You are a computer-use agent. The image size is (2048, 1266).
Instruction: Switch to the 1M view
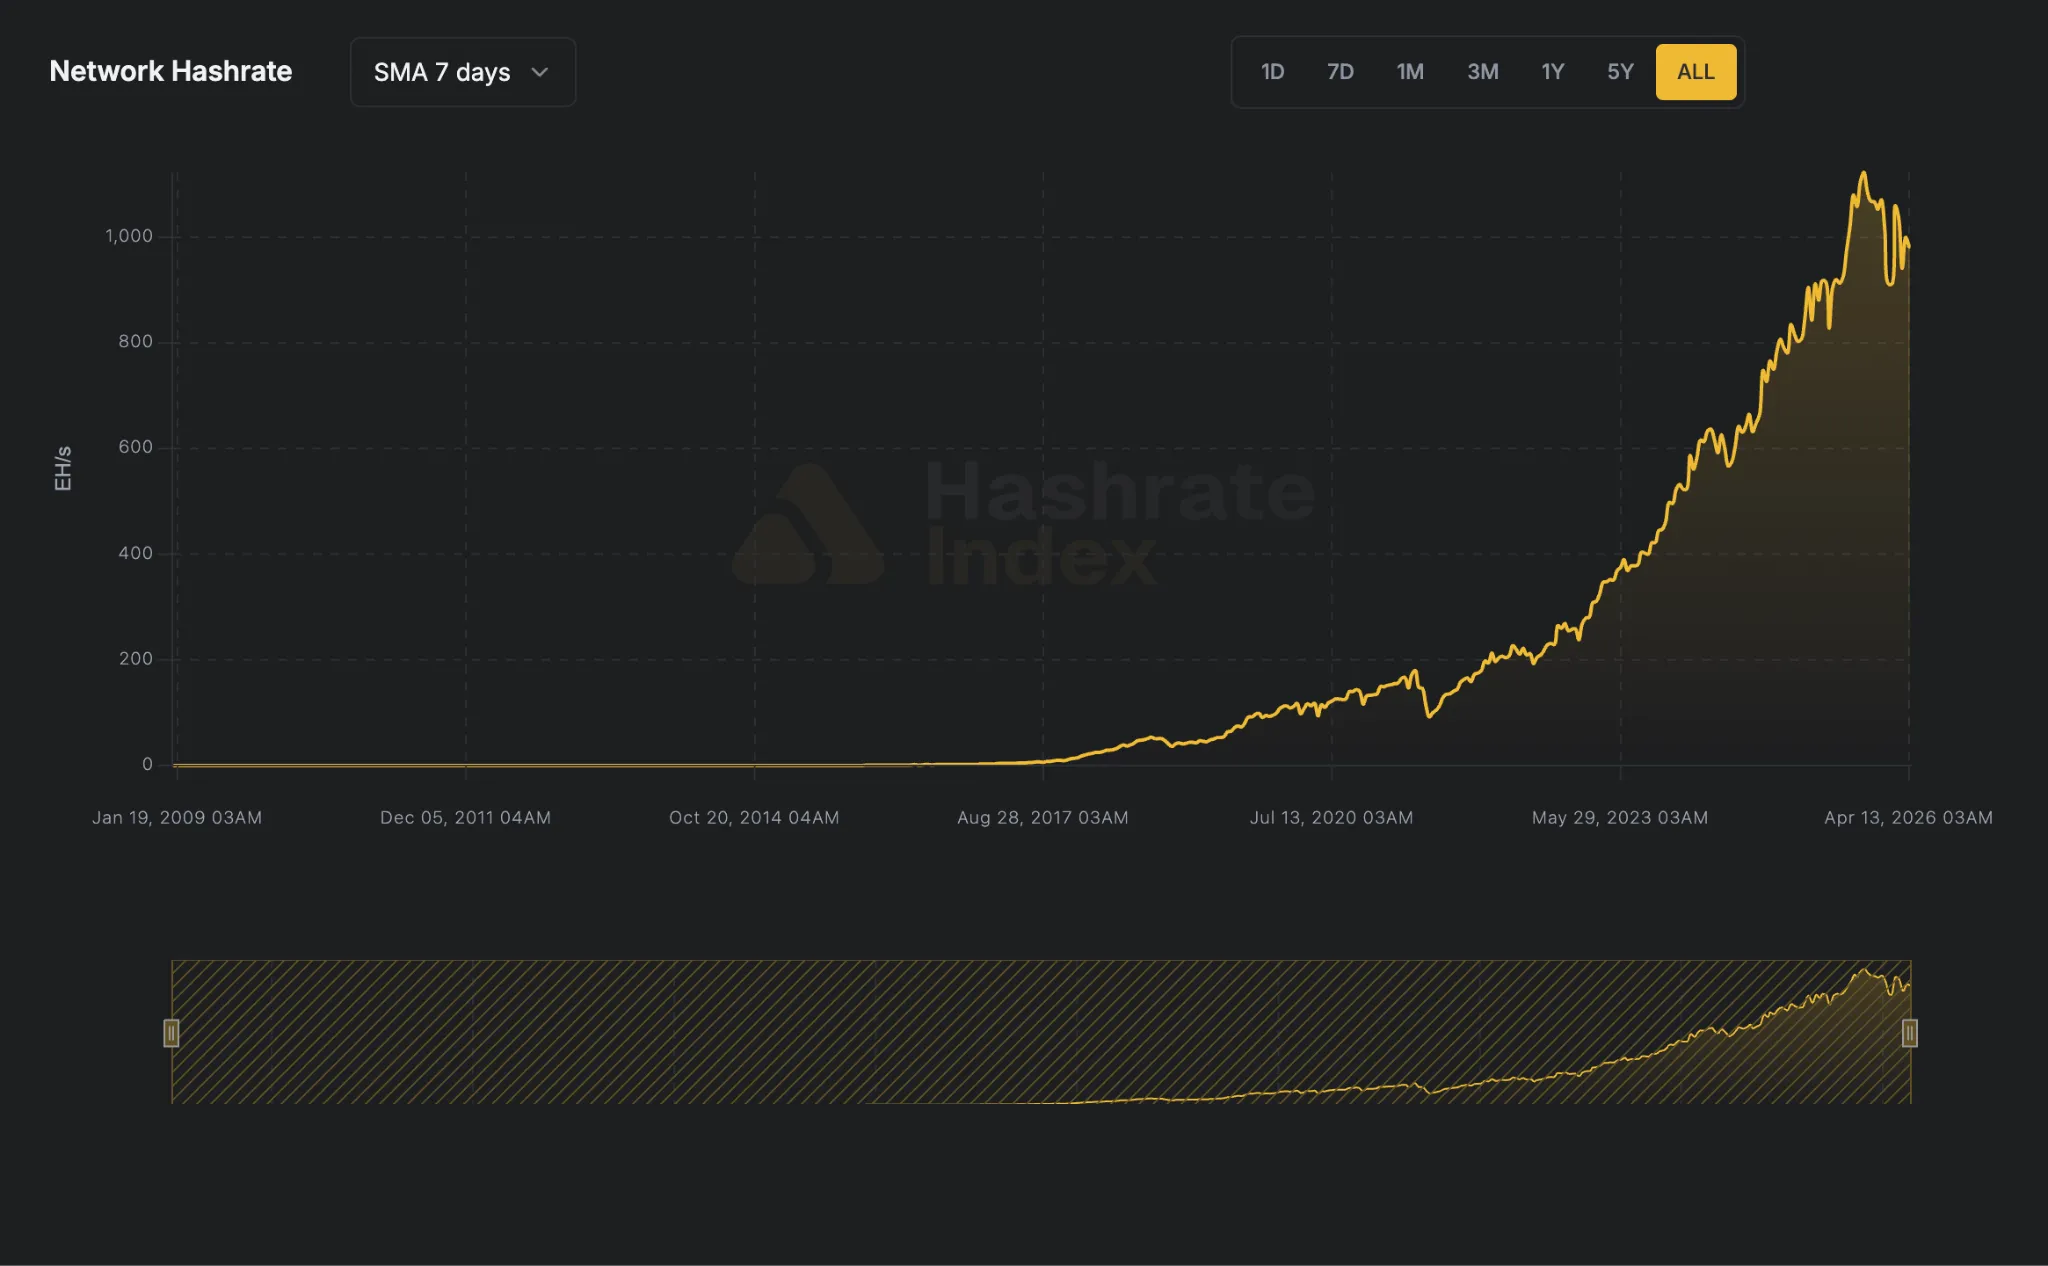(x=1411, y=71)
